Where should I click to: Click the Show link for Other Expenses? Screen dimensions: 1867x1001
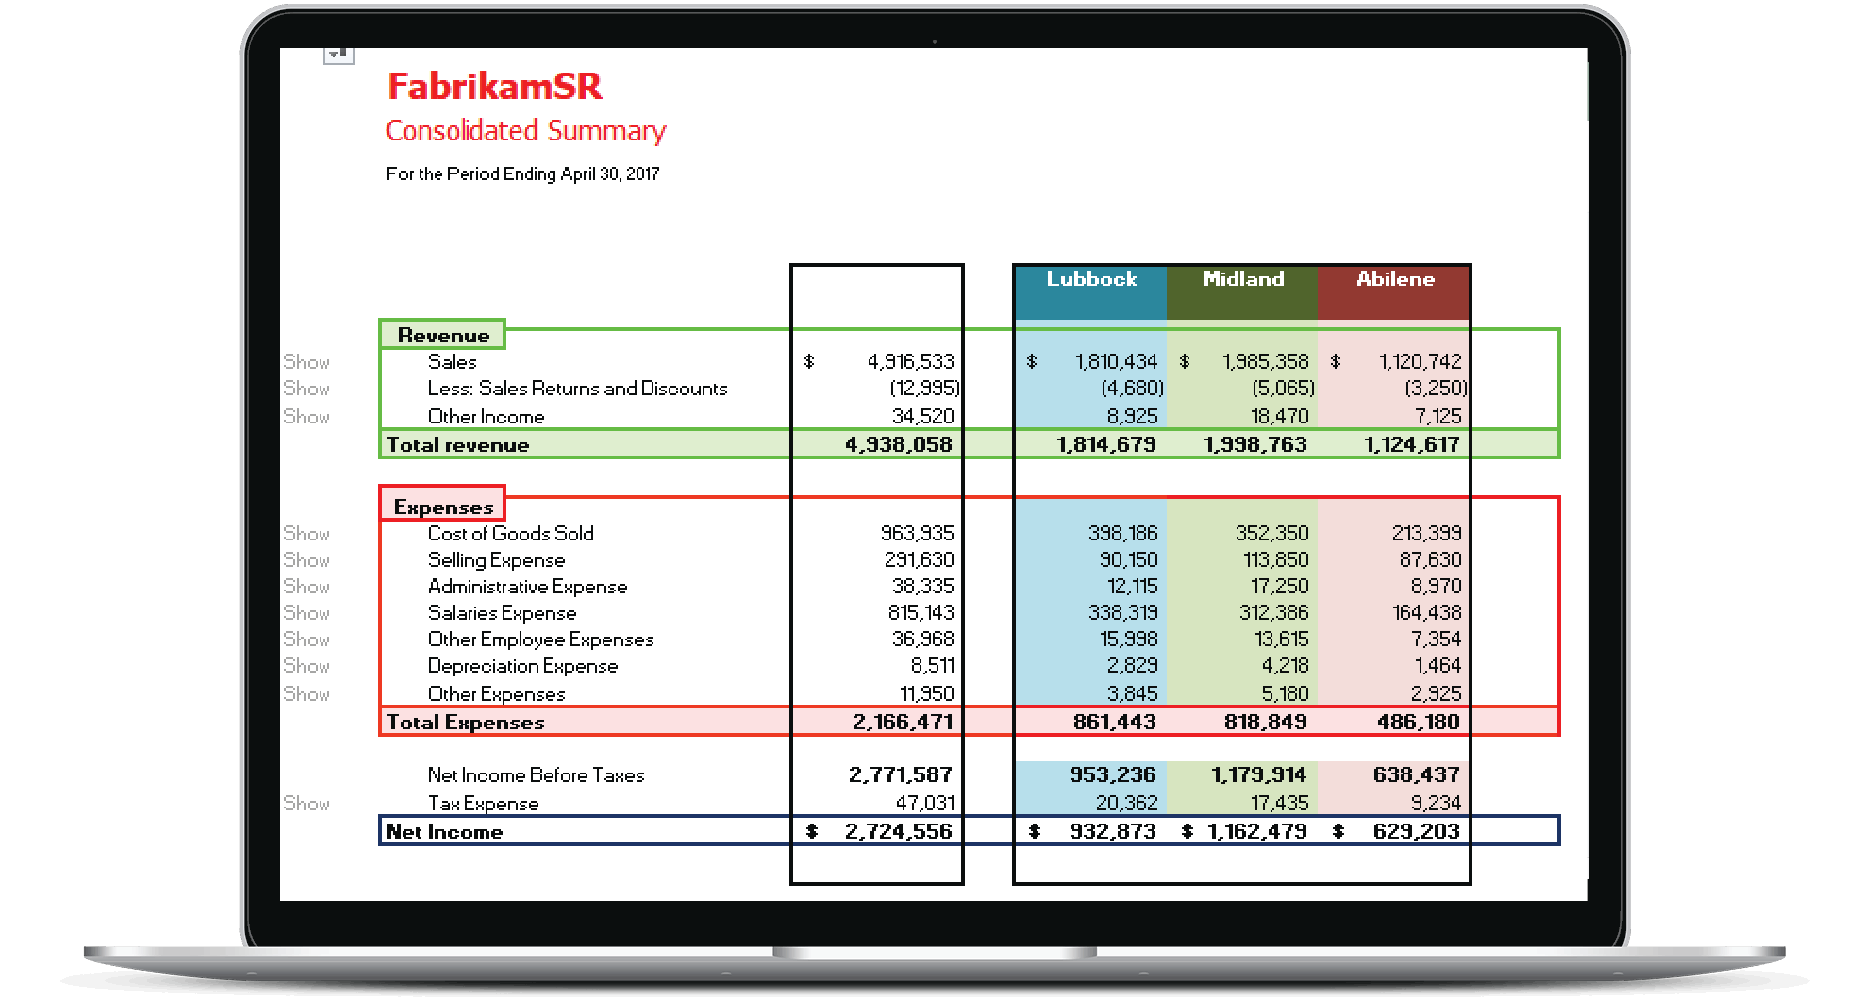click(306, 694)
